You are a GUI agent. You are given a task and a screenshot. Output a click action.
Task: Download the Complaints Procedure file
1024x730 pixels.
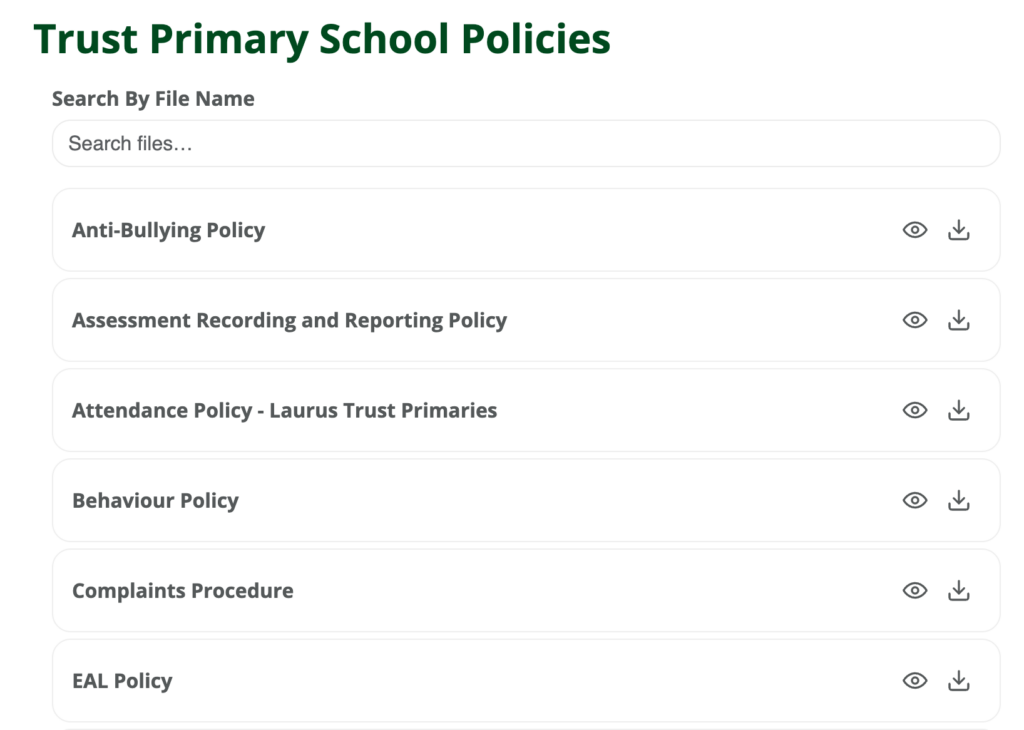coord(958,590)
